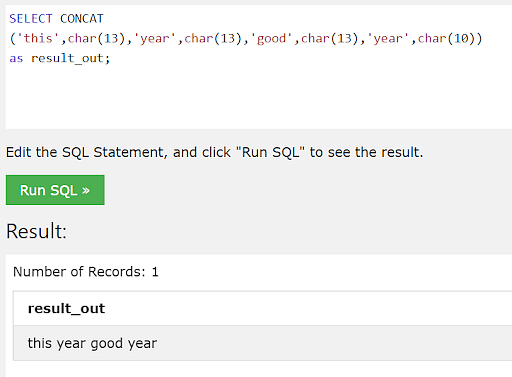Click the second 'year' string in the query

point(388,39)
